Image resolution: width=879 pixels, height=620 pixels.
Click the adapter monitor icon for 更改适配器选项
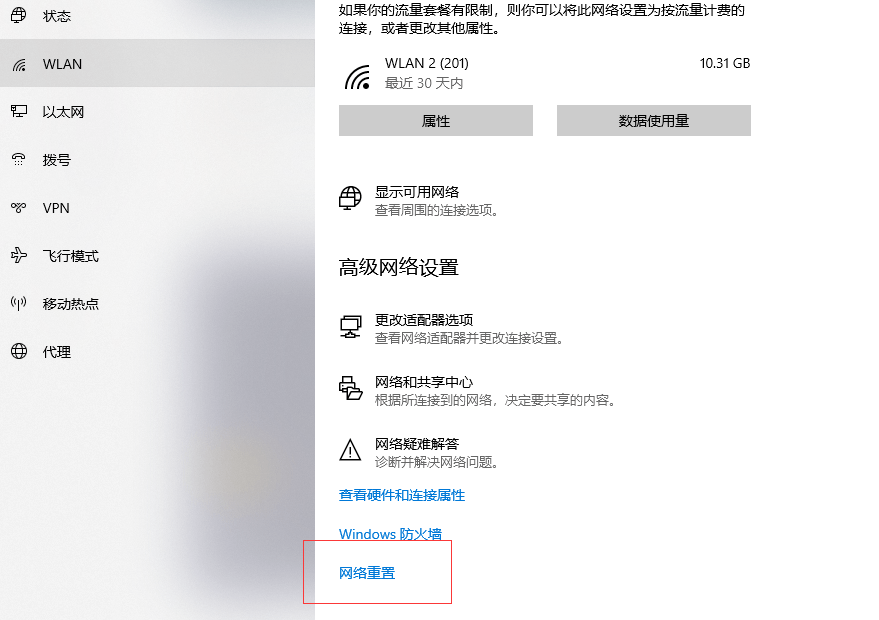tap(350, 327)
